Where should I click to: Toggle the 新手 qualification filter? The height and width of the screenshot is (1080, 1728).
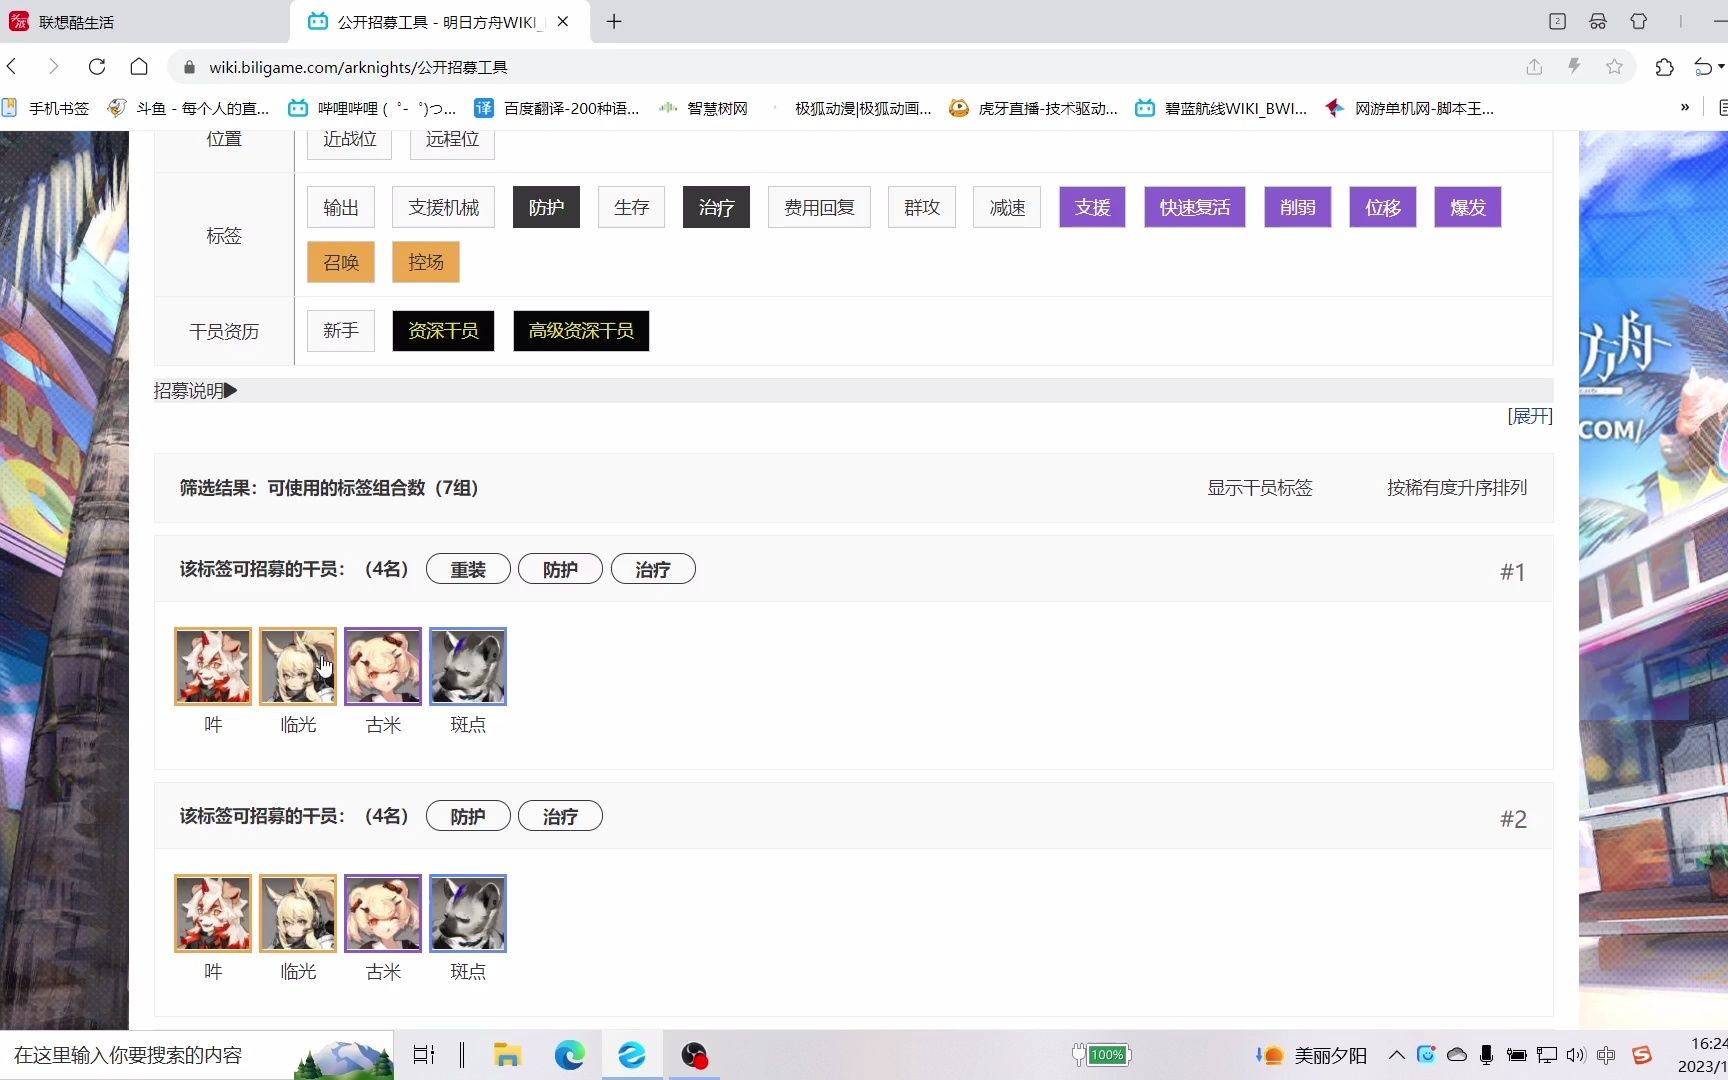341,331
